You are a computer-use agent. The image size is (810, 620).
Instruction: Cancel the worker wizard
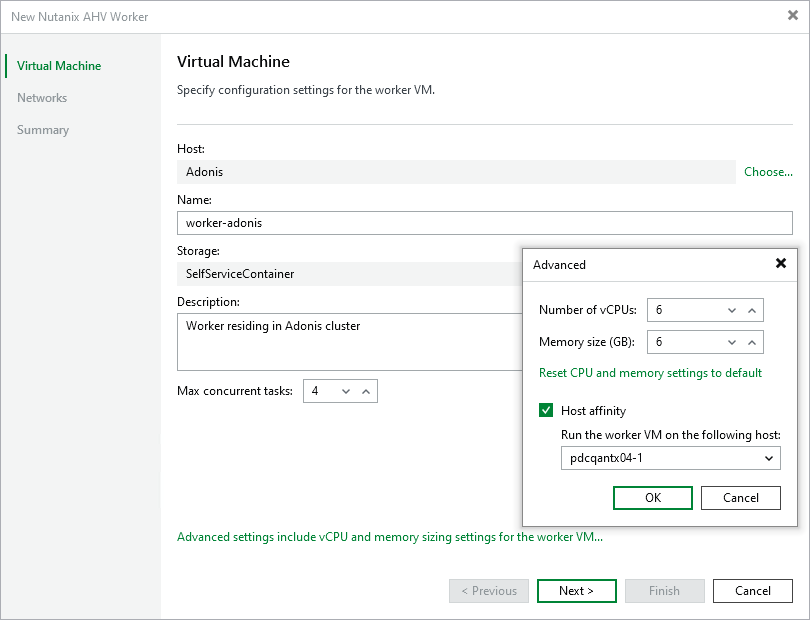753,591
